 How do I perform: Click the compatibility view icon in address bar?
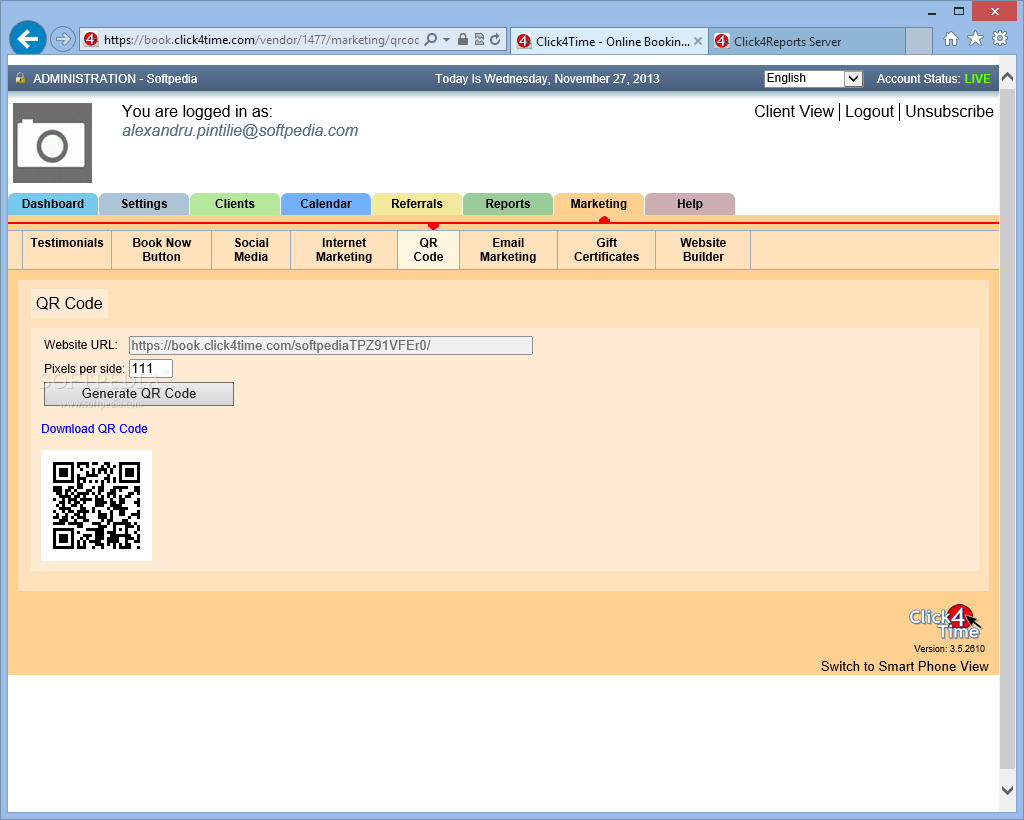[479, 39]
